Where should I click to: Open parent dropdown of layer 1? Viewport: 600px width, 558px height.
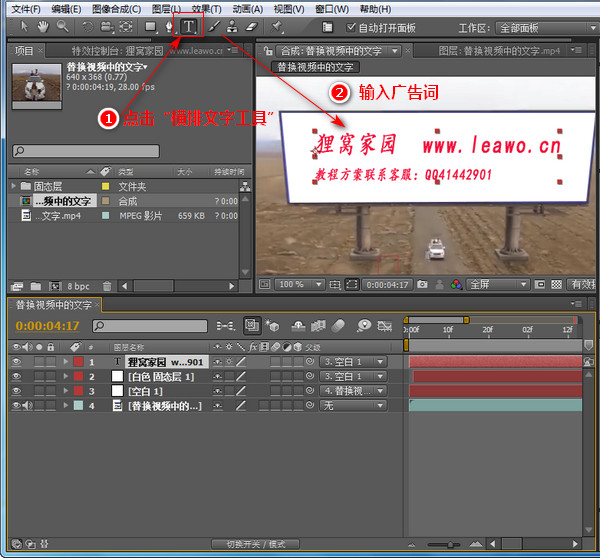pyautogui.click(x=353, y=362)
